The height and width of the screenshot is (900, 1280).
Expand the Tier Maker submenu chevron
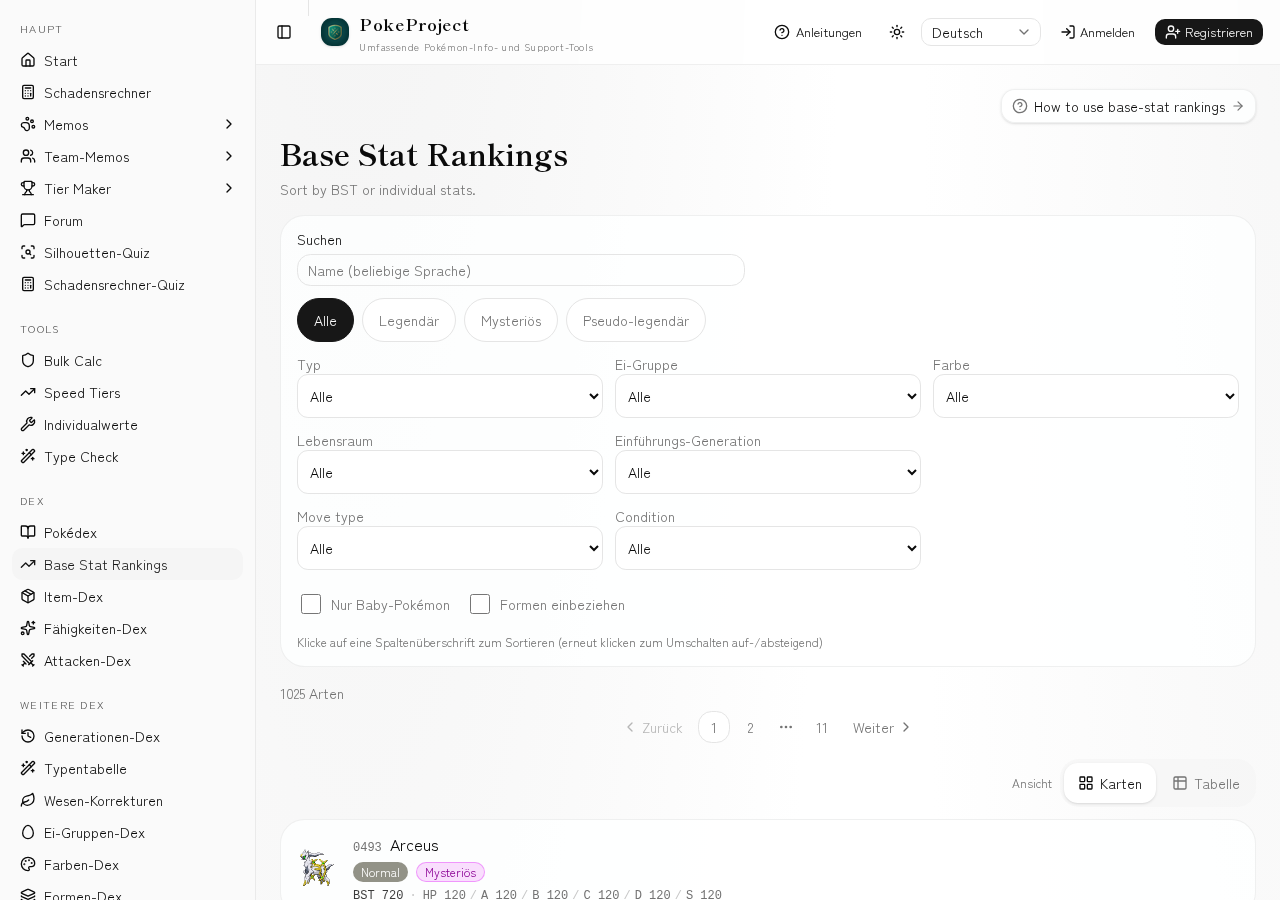(x=229, y=188)
